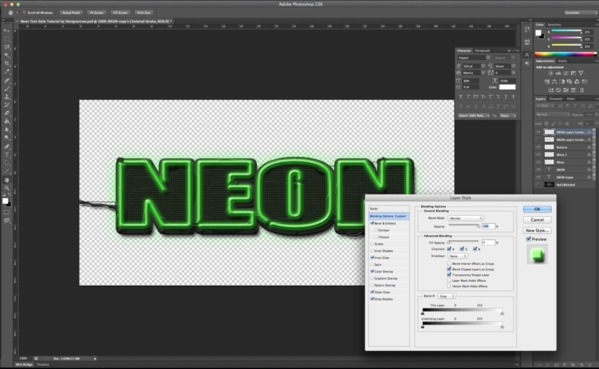Switch to the Paragraph tab
The height and width of the screenshot is (369, 599).
(482, 50)
